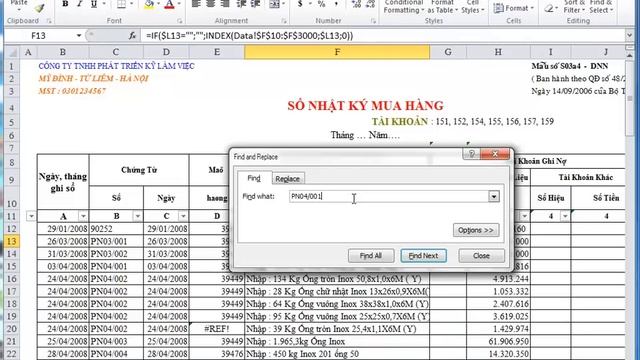Open Find & Select menu
The height and width of the screenshot is (360, 640).
(601, 7)
